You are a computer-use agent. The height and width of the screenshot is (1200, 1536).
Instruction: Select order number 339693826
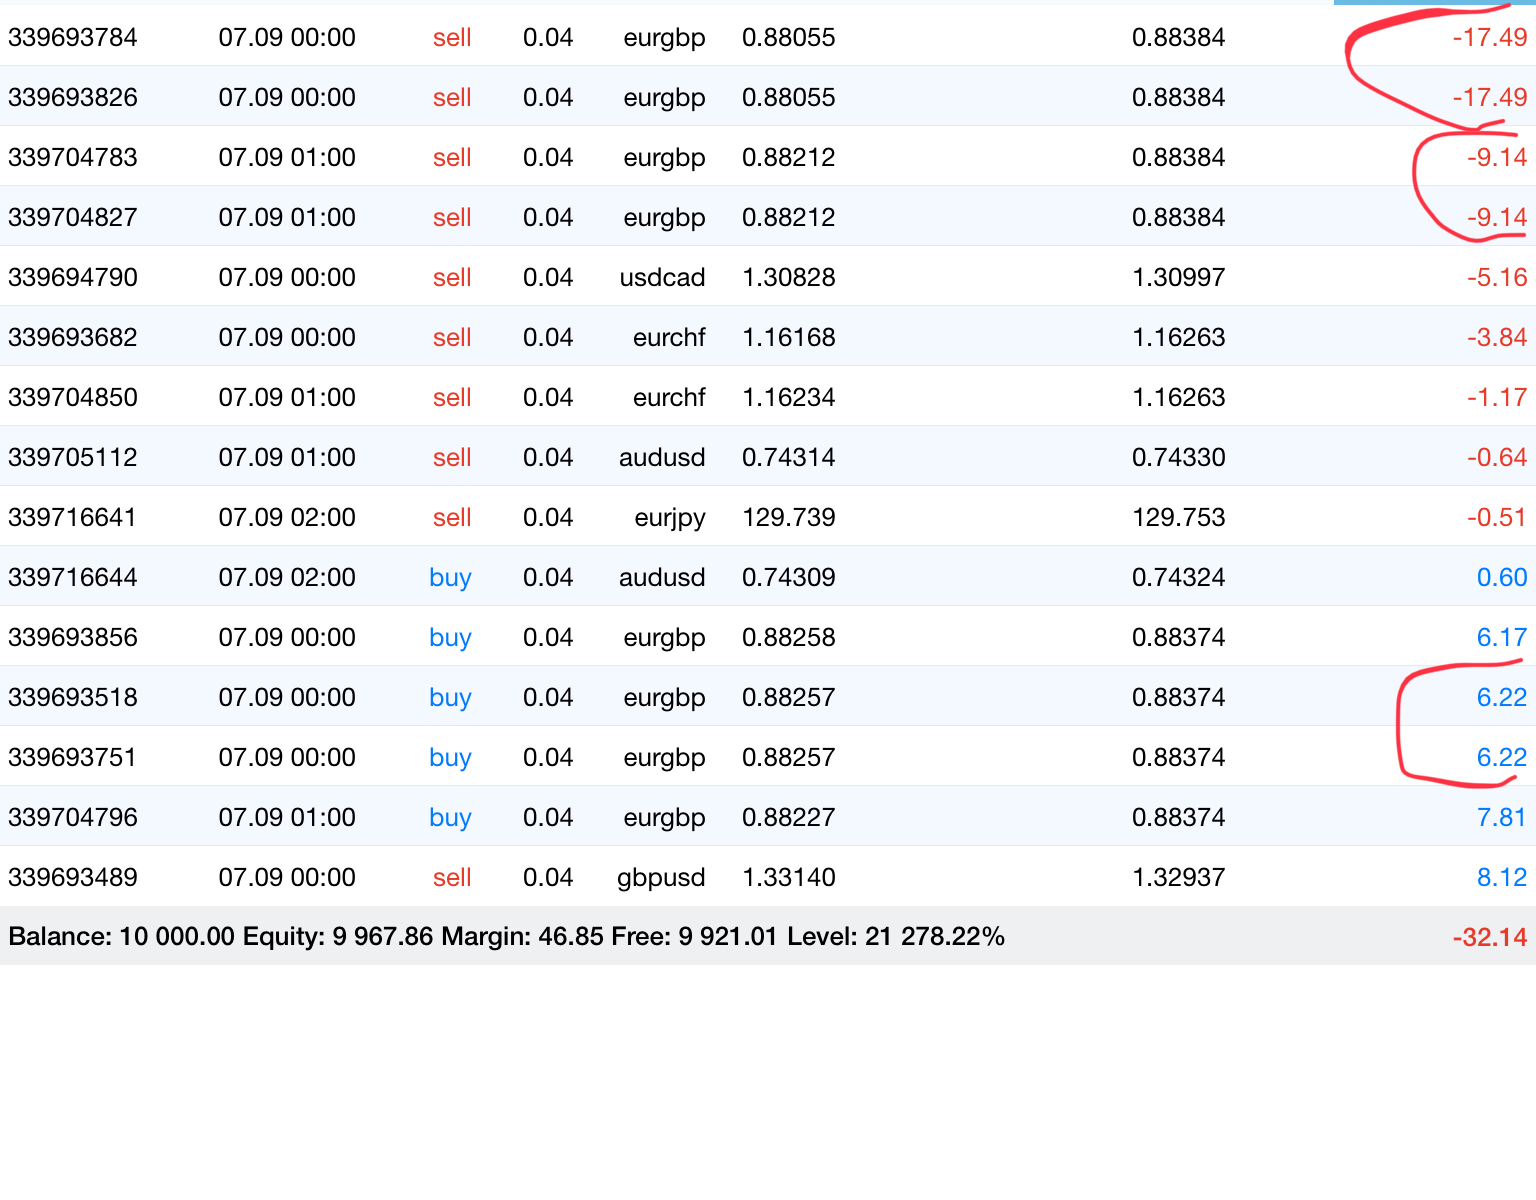pos(73,98)
